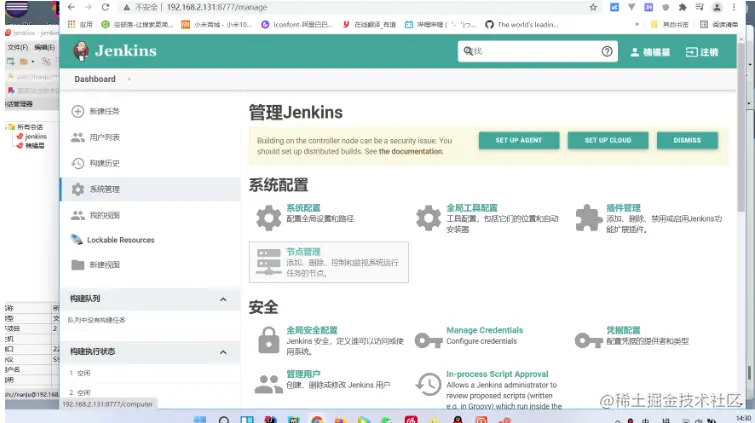The height and width of the screenshot is (423, 755).
Task: Click the In-process Script Approval history icon
Action: click(x=428, y=384)
